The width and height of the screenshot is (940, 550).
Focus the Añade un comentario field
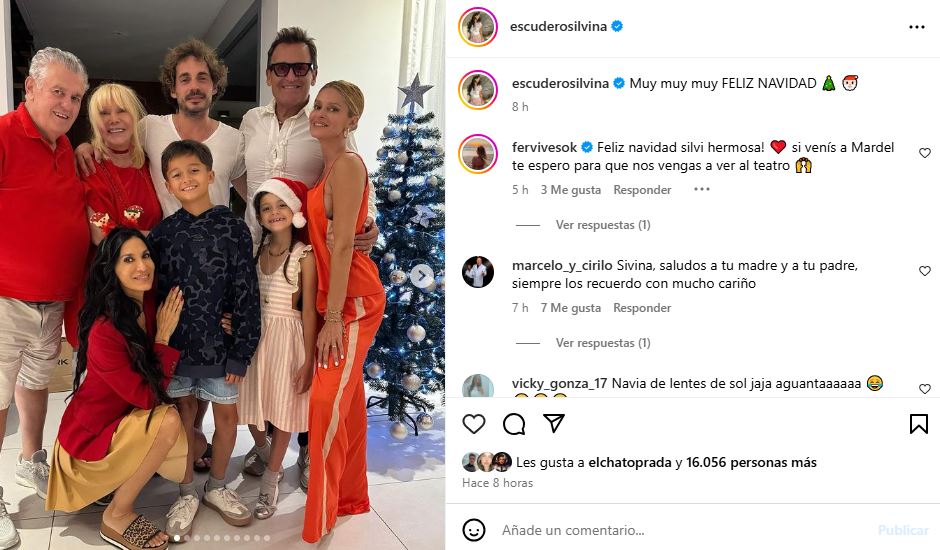click(683, 530)
